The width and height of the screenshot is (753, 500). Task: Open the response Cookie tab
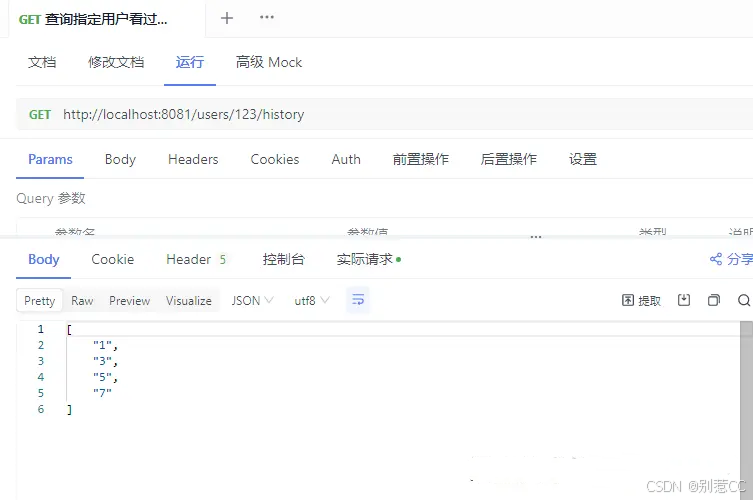pyautogui.click(x=113, y=259)
